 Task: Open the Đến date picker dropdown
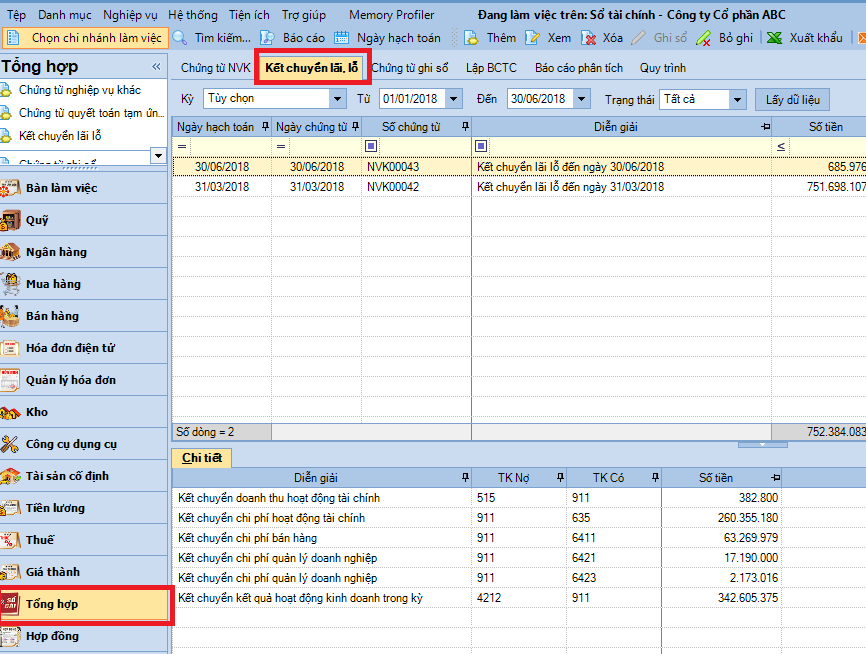point(582,99)
